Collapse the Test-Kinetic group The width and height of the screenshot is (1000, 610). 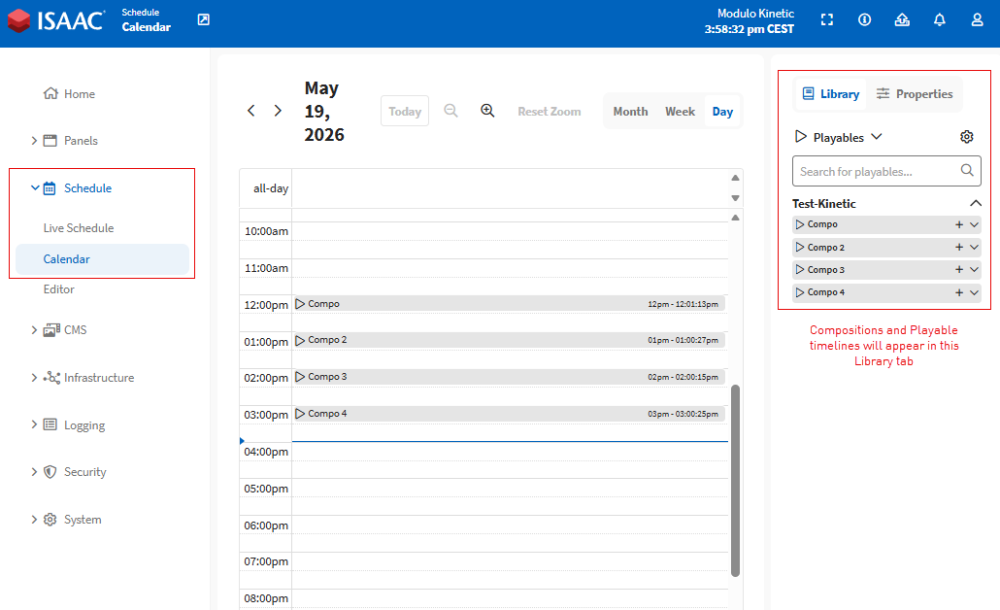click(975, 203)
